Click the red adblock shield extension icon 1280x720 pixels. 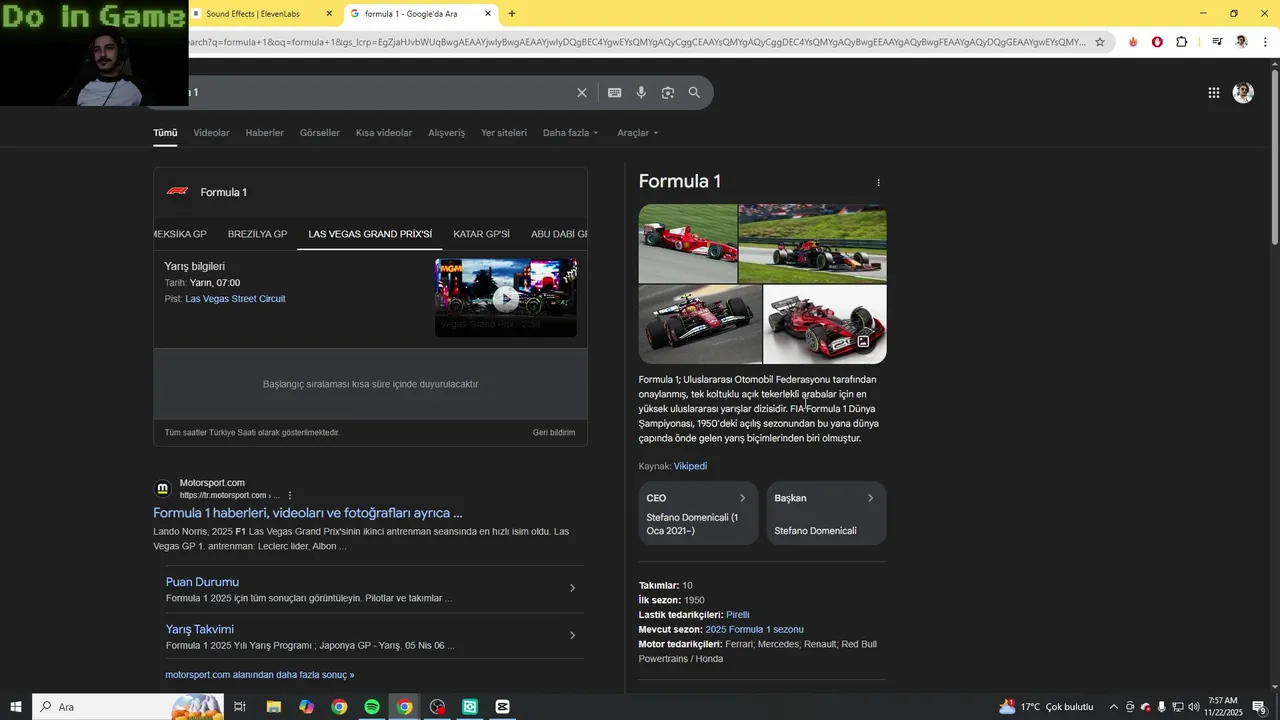point(1157,42)
